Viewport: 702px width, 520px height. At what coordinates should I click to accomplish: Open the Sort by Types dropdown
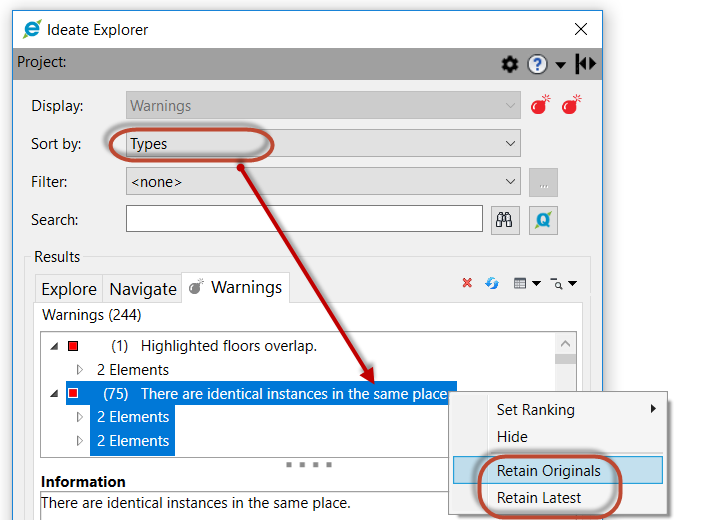pyautogui.click(x=323, y=143)
